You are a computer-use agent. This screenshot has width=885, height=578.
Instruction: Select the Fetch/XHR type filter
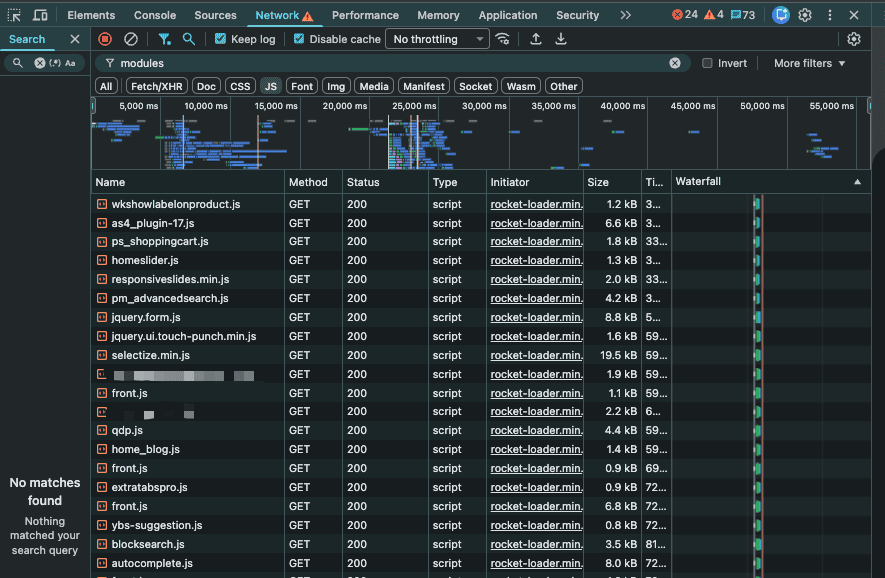tap(157, 86)
